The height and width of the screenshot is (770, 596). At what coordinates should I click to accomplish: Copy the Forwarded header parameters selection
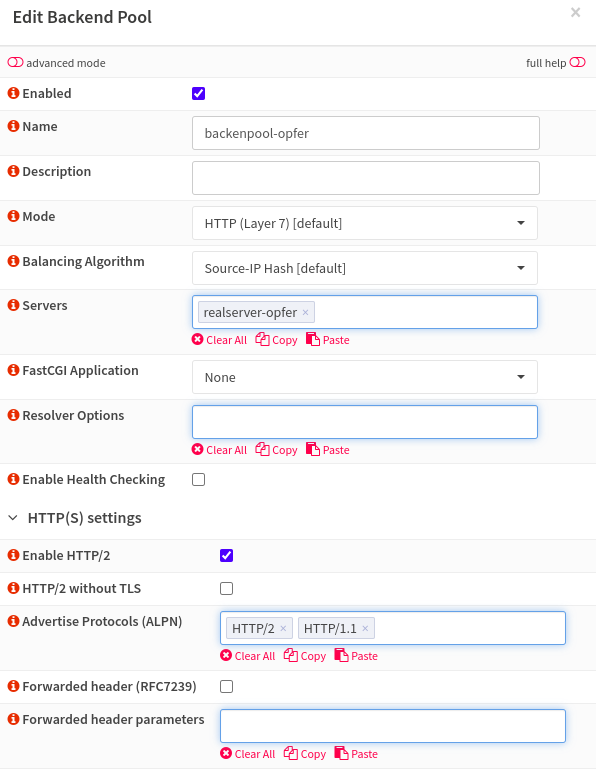click(305, 754)
